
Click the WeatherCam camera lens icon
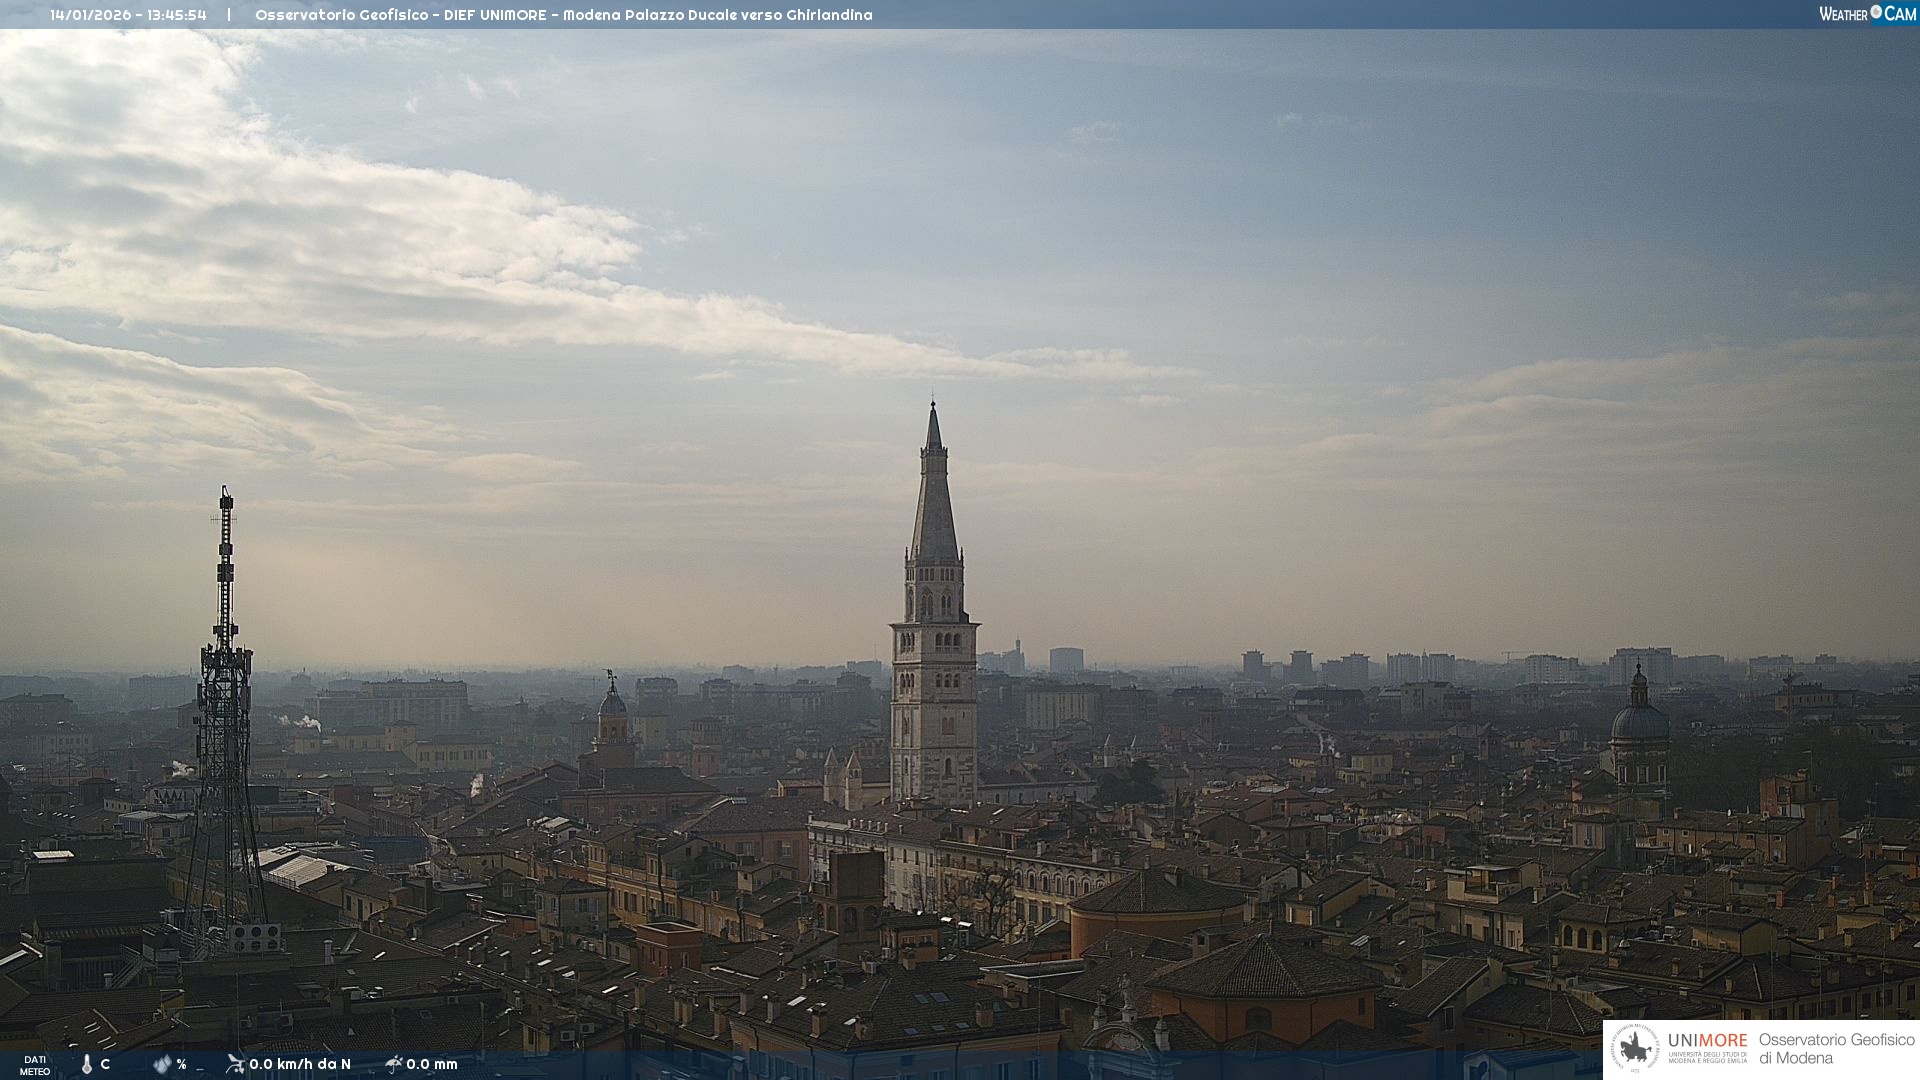click(x=1876, y=12)
